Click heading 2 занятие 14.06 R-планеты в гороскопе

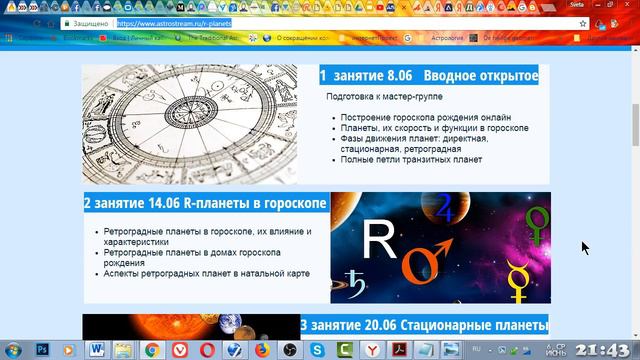pos(206,202)
